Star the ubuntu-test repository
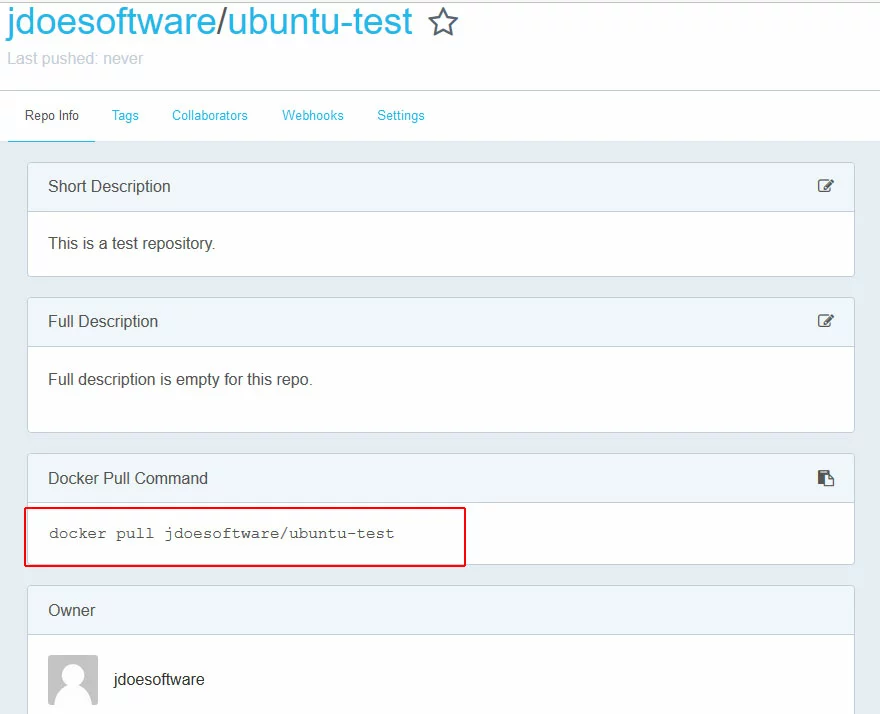This screenshot has height=714, width=880. (443, 22)
